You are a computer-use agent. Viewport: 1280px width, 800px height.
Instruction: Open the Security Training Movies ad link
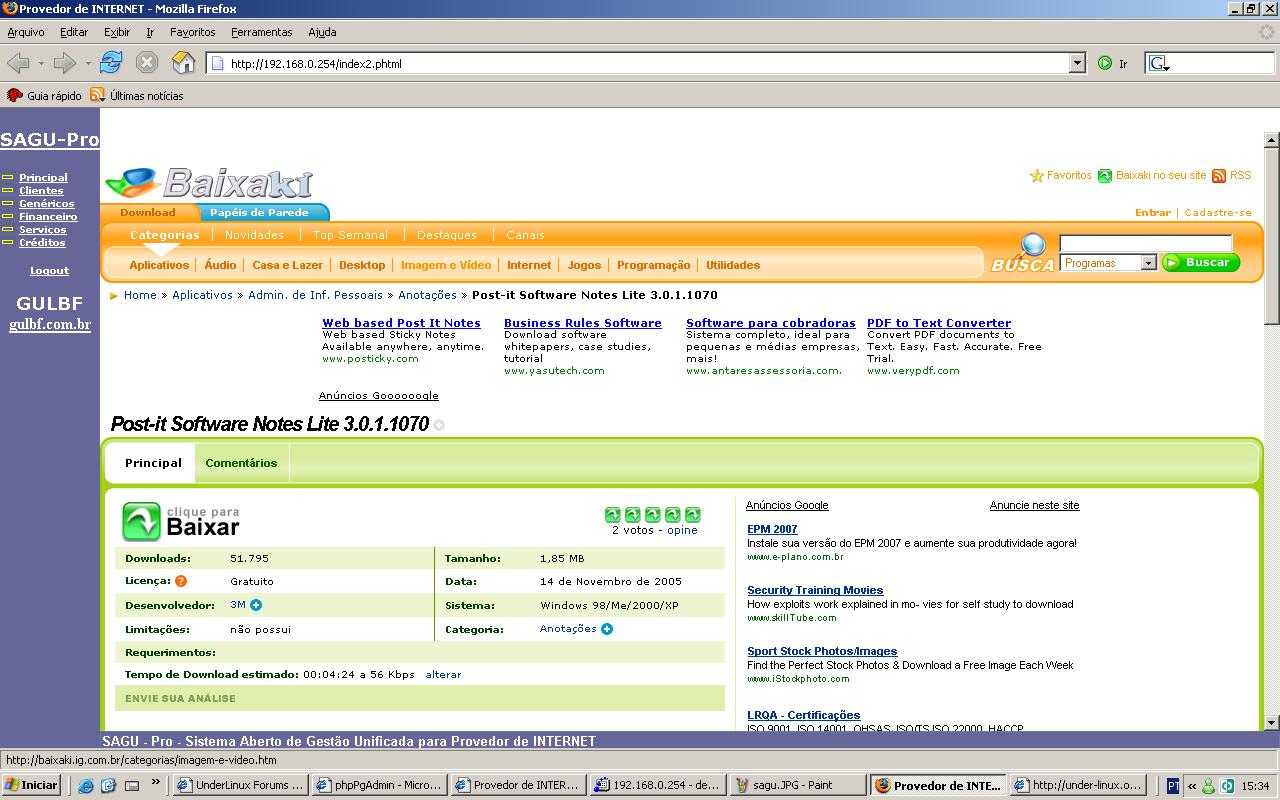[x=815, y=590]
